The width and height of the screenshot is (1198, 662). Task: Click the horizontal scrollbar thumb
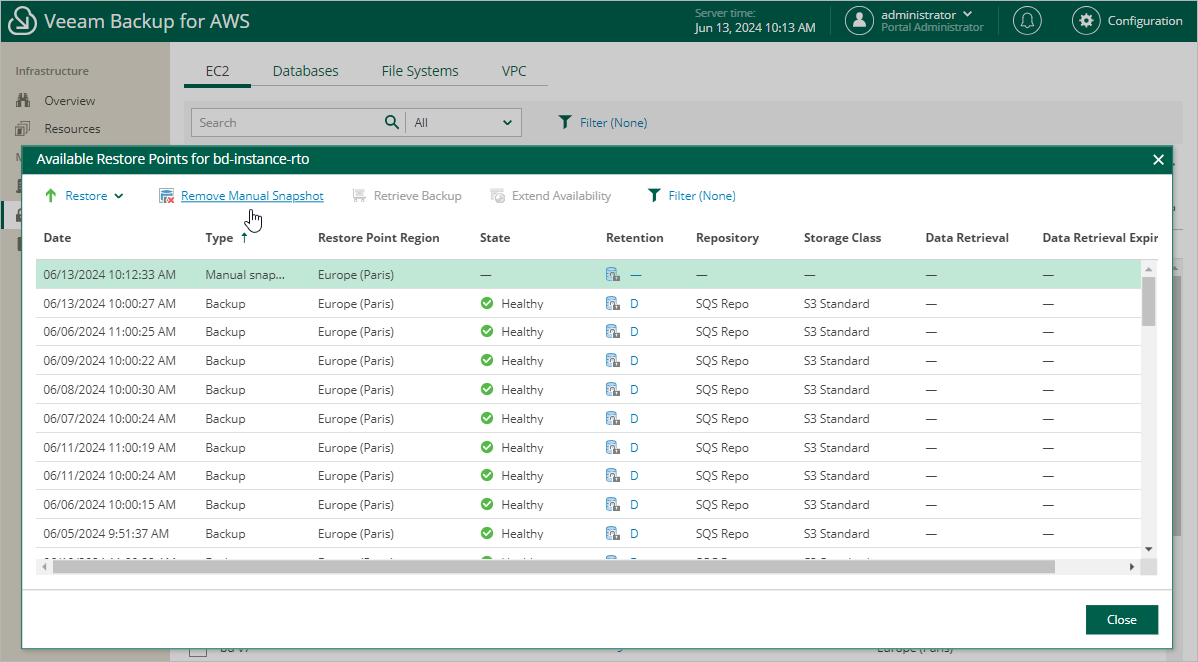(x=553, y=566)
